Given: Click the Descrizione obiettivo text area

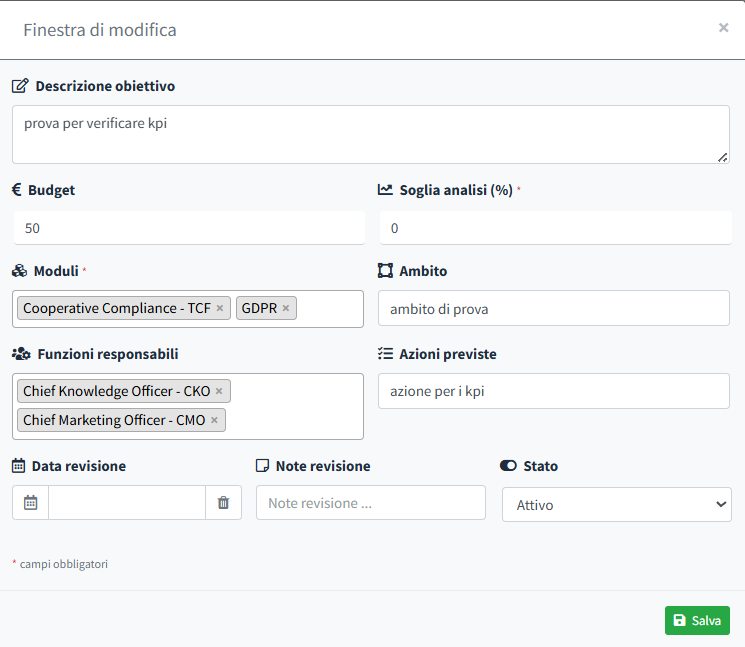Looking at the screenshot, I should point(370,134).
